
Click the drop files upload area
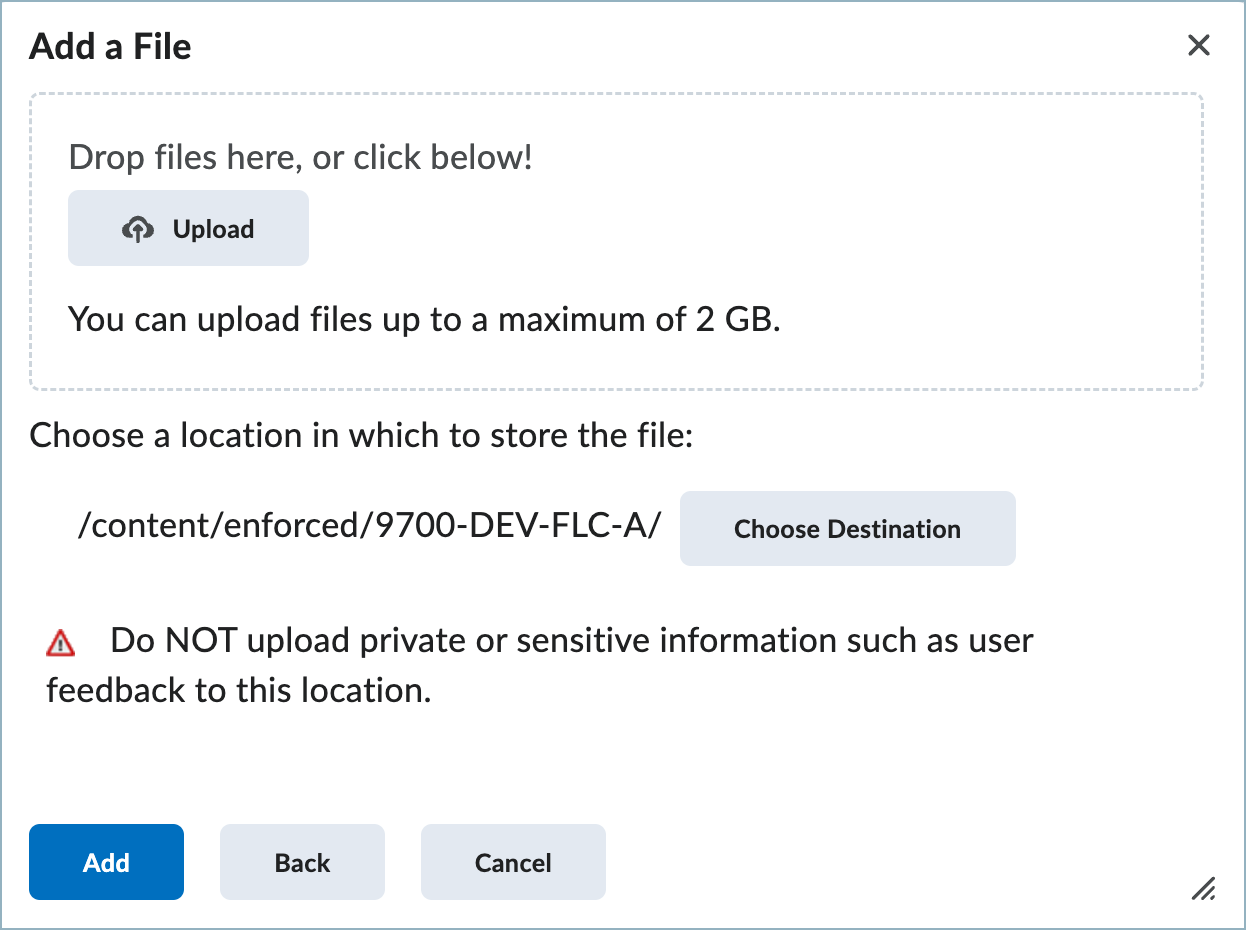point(617,240)
